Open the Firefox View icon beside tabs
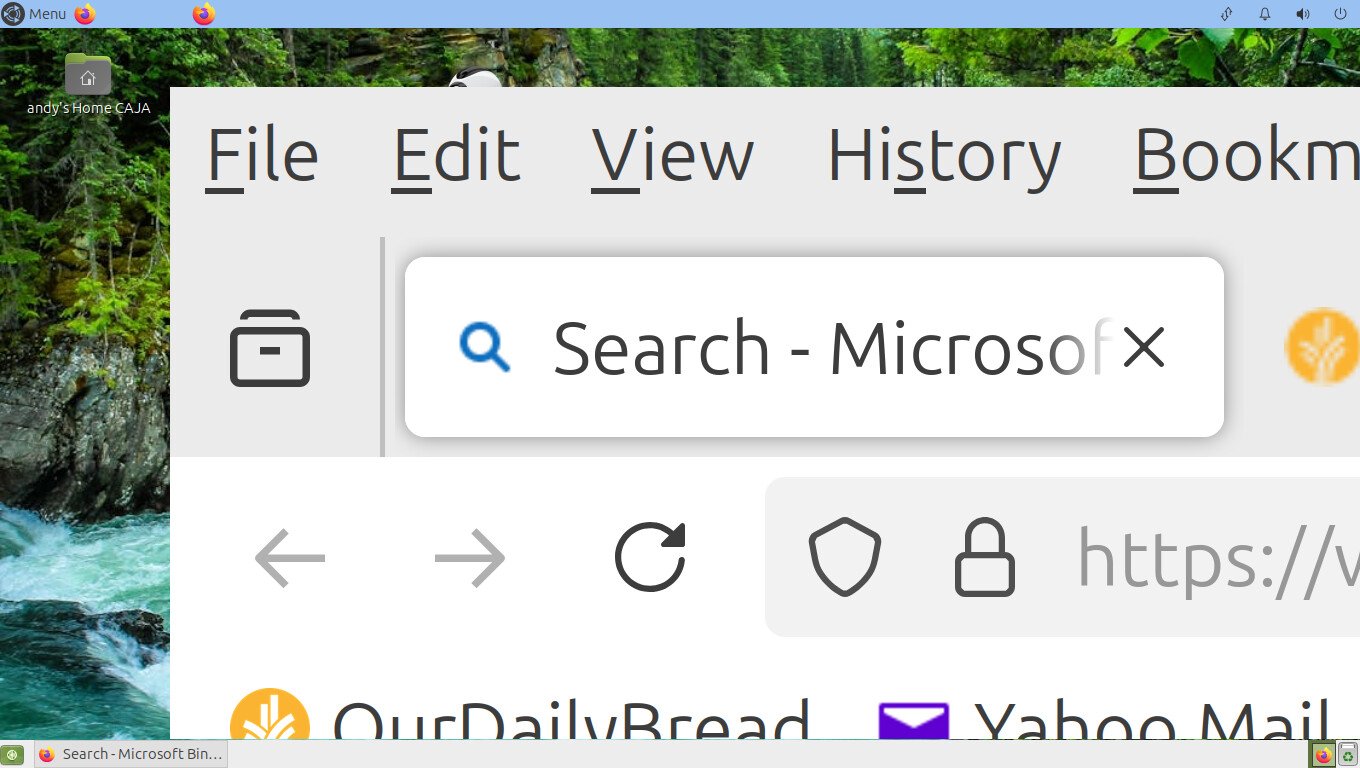The image size is (1360, 768). tap(270, 347)
